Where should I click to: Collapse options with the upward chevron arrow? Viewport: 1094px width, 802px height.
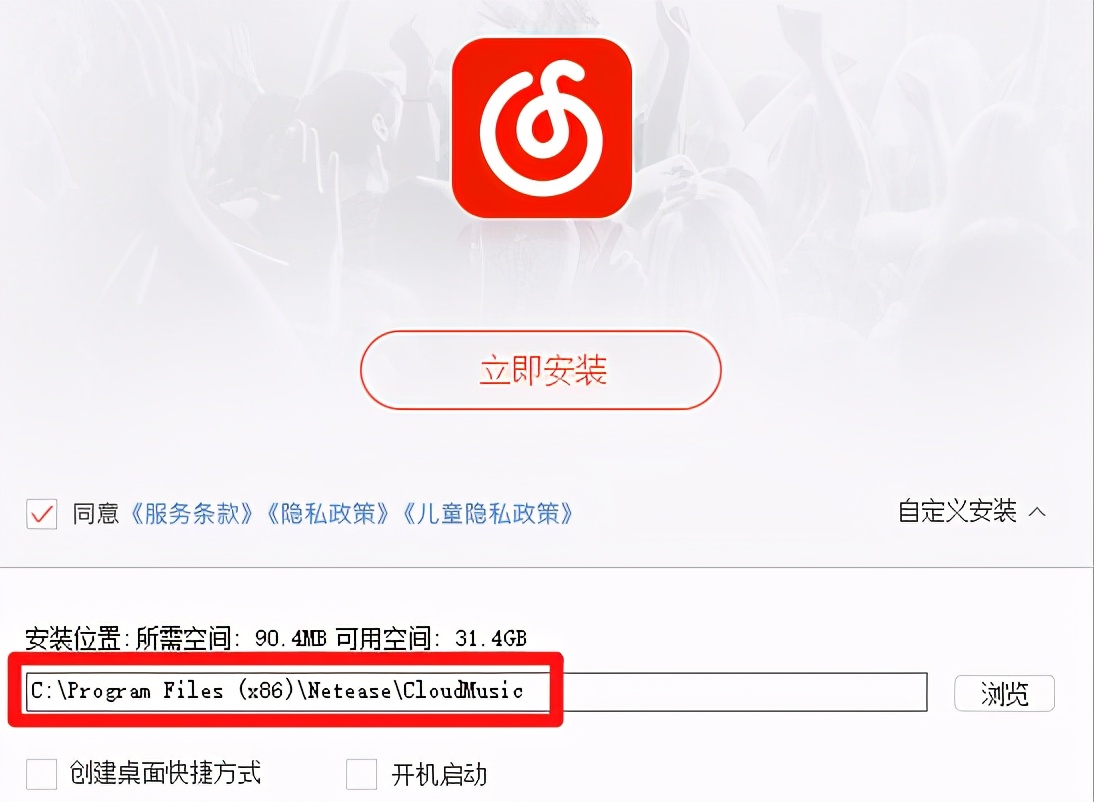click(x=1037, y=512)
